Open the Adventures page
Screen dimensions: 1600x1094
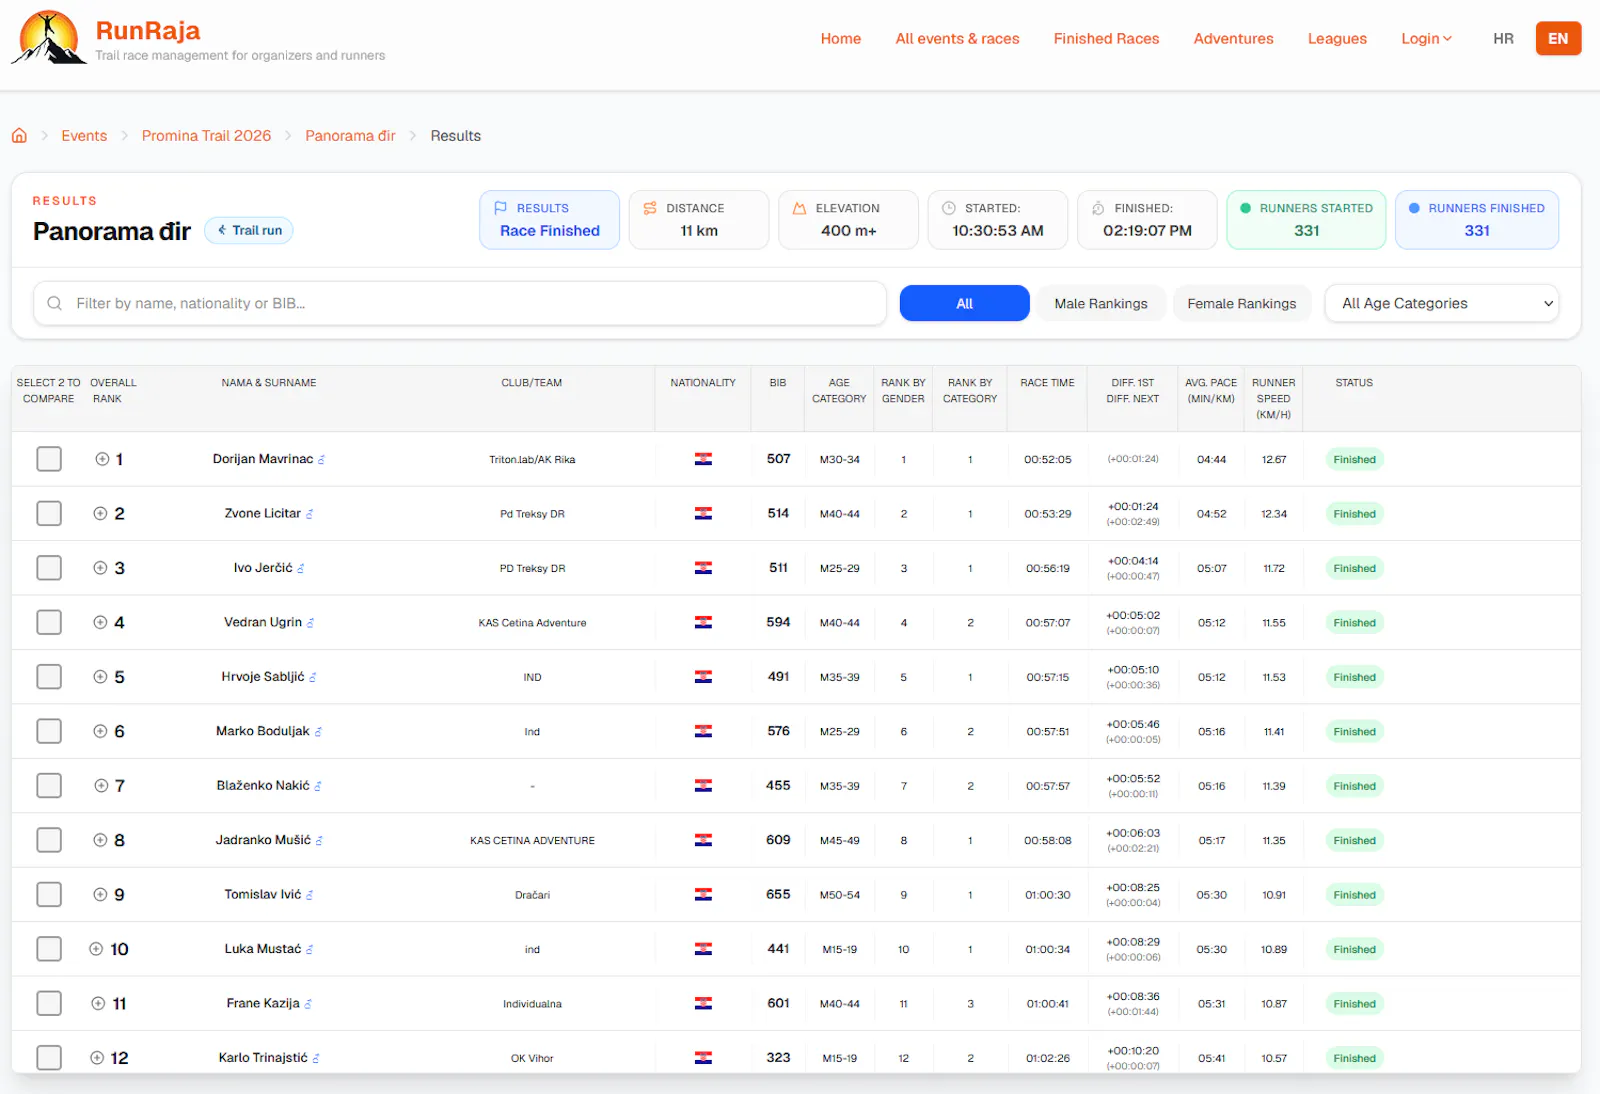(1233, 38)
